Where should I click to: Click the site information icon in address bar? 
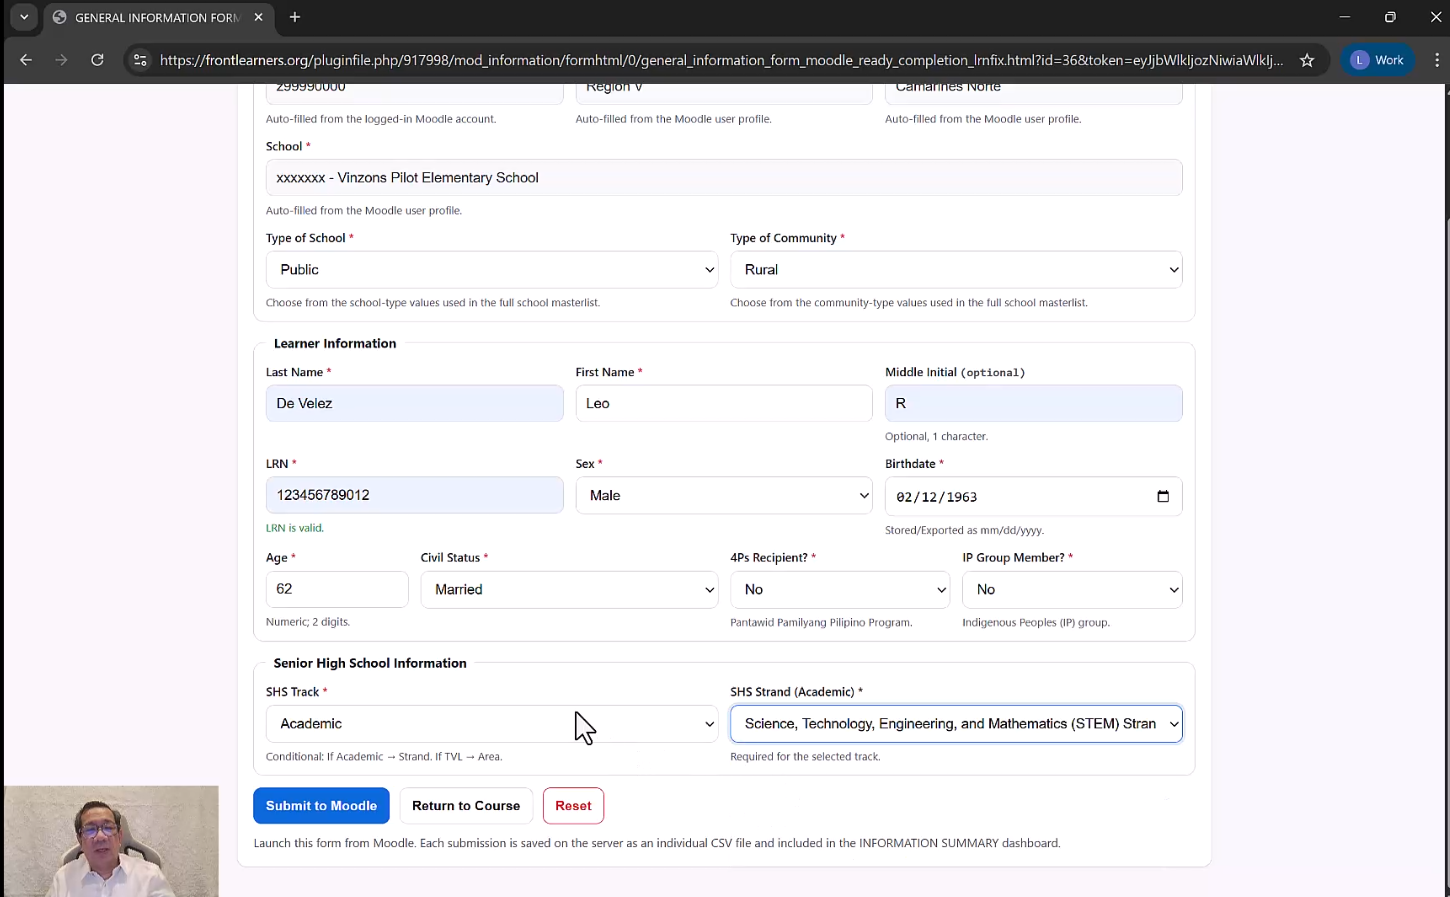pos(140,60)
